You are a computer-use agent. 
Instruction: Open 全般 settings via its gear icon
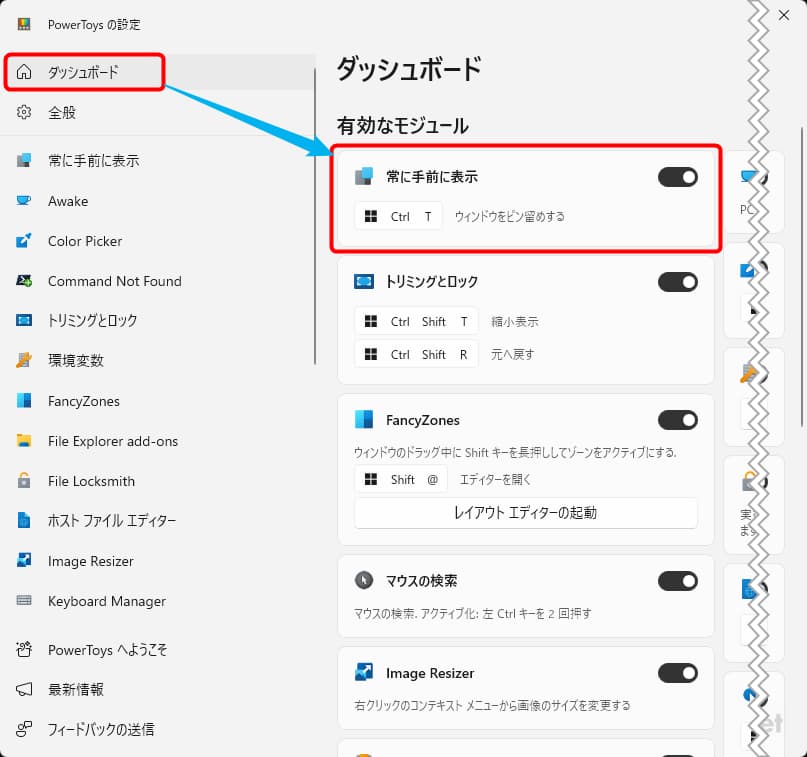point(24,112)
